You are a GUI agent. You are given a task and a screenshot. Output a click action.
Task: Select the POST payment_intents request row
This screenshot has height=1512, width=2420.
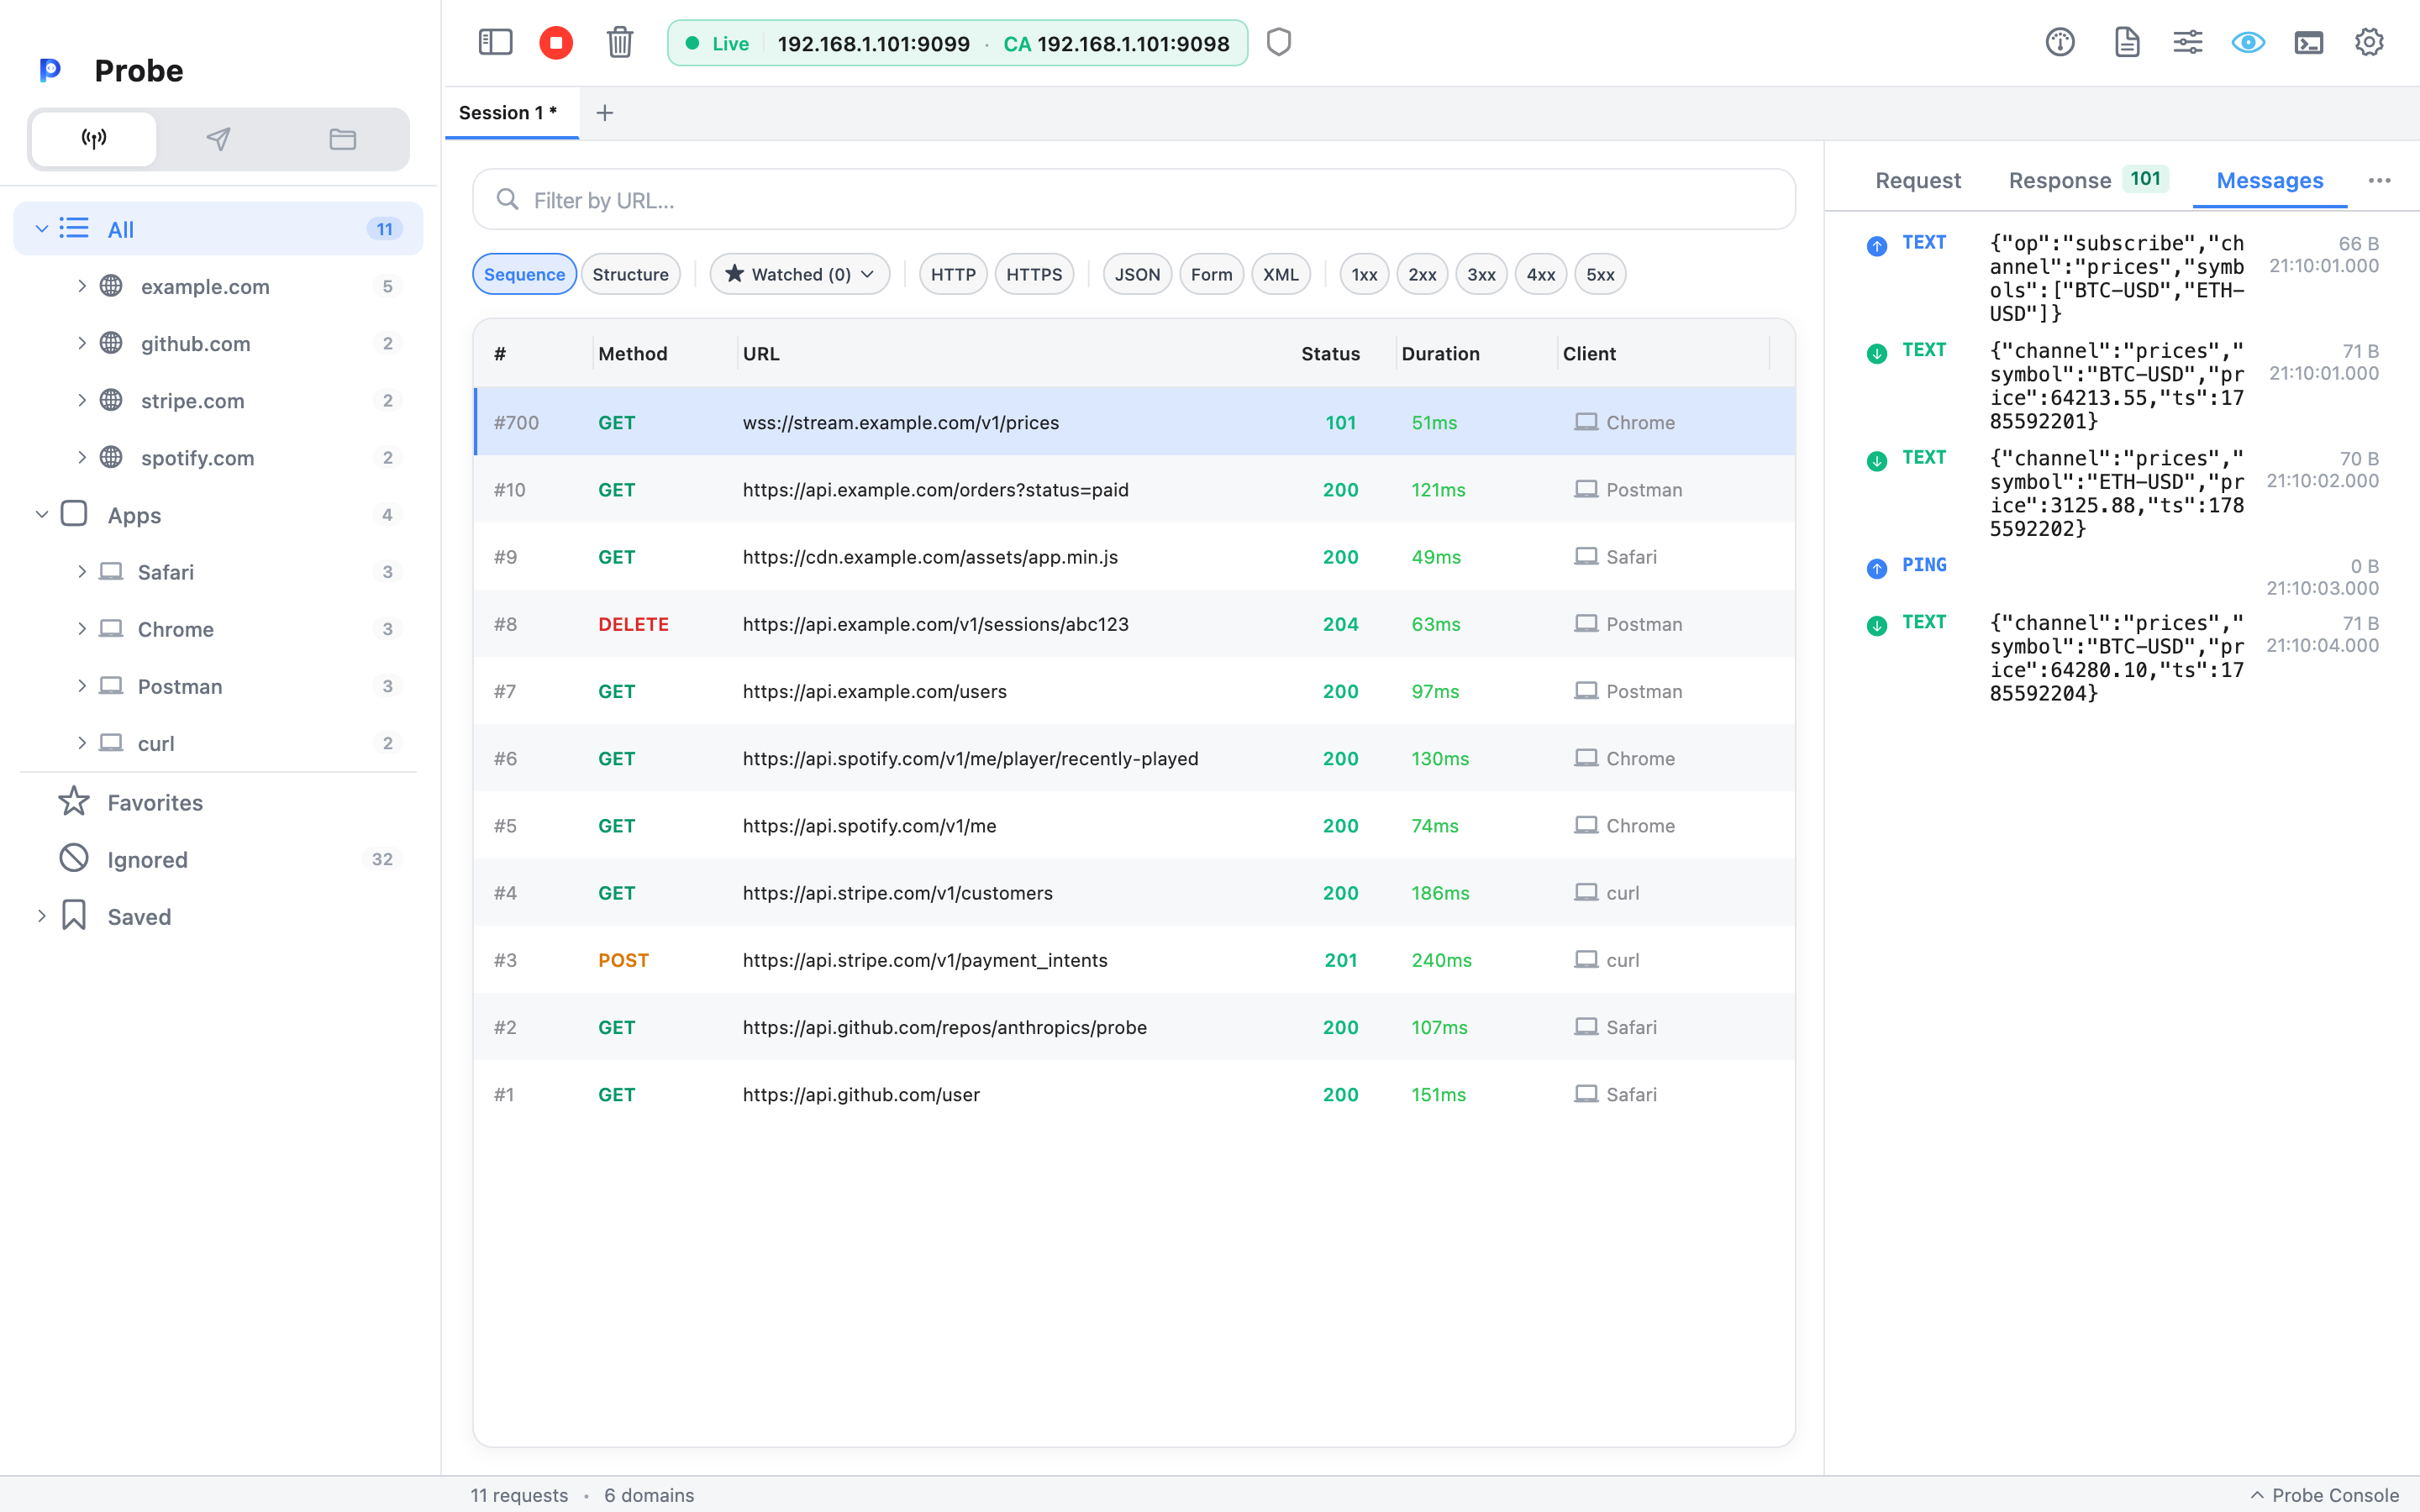point(1133,960)
